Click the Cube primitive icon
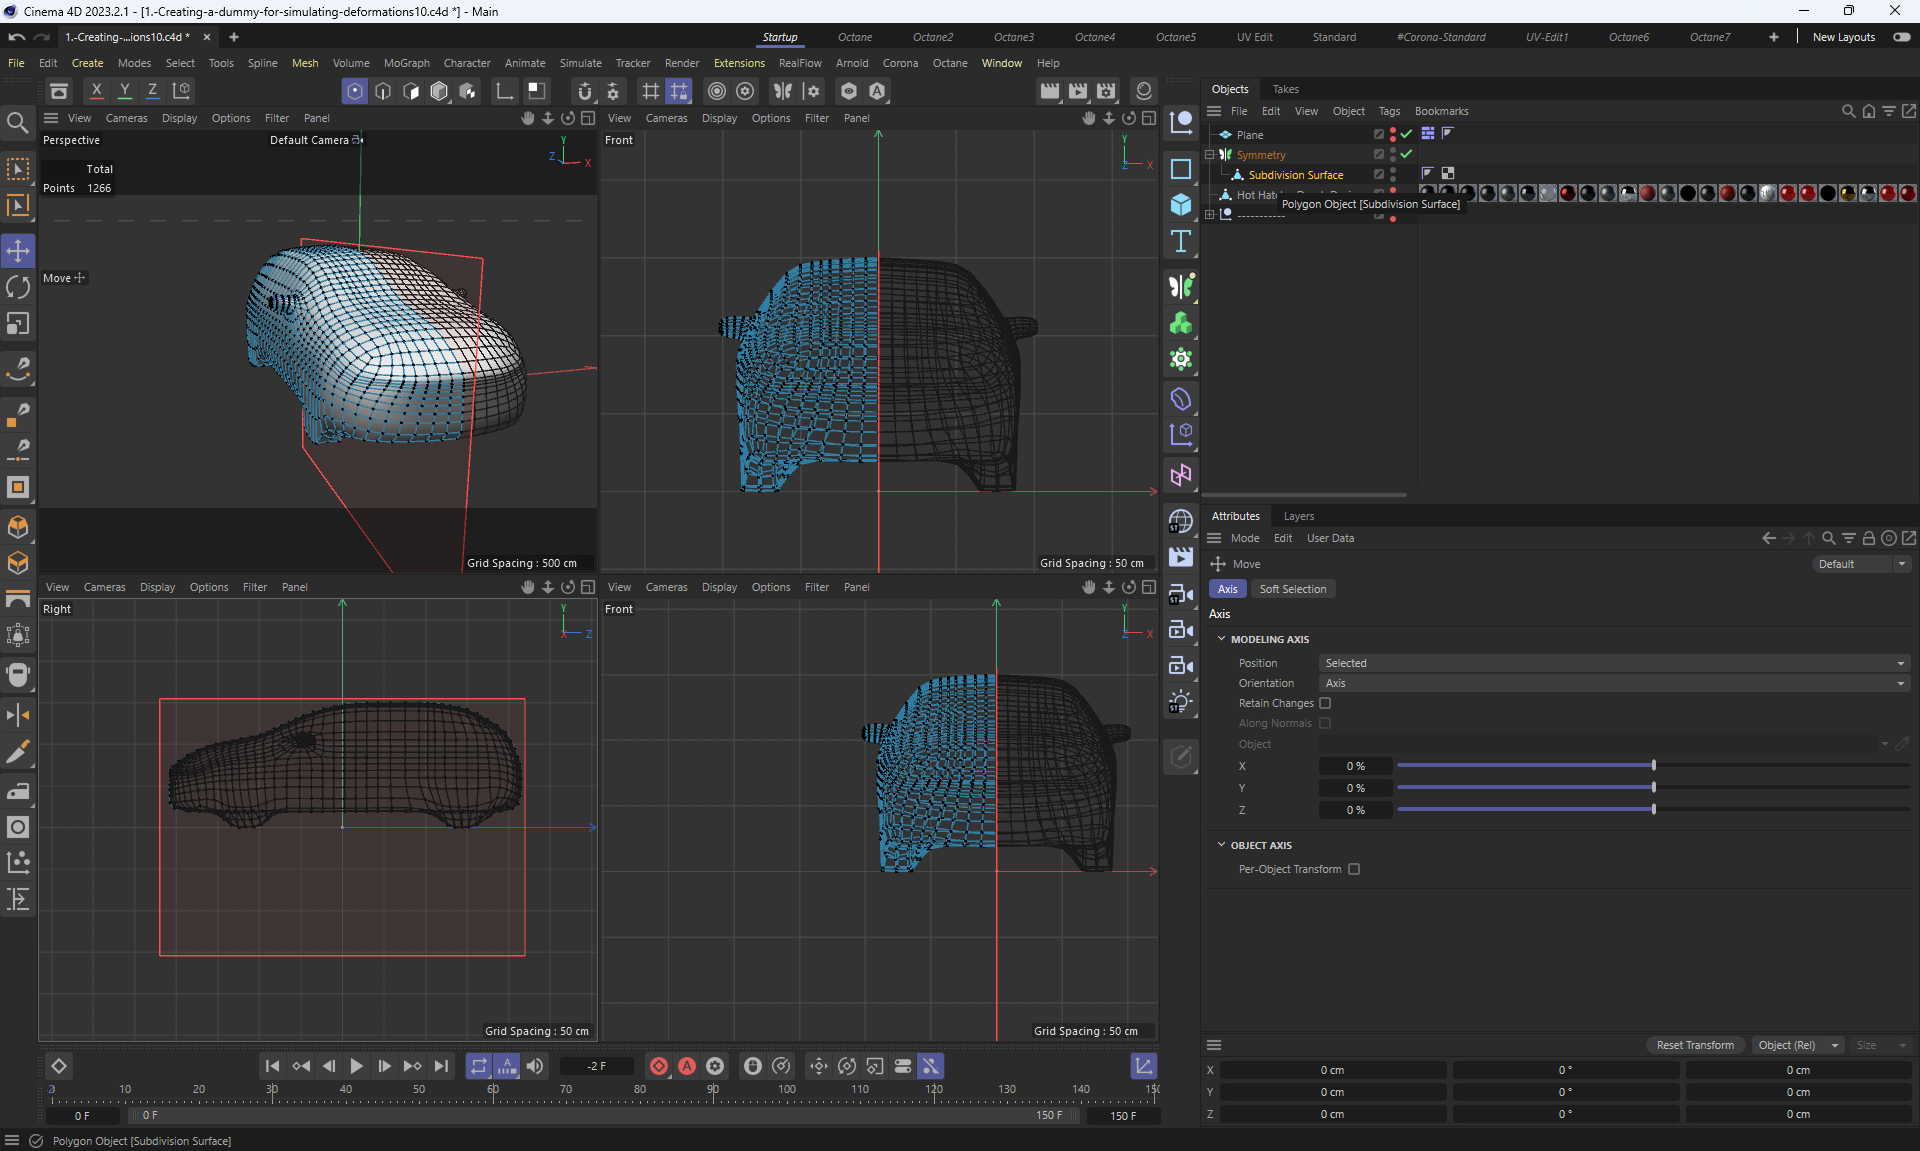1920x1151 pixels. pos(1181,205)
